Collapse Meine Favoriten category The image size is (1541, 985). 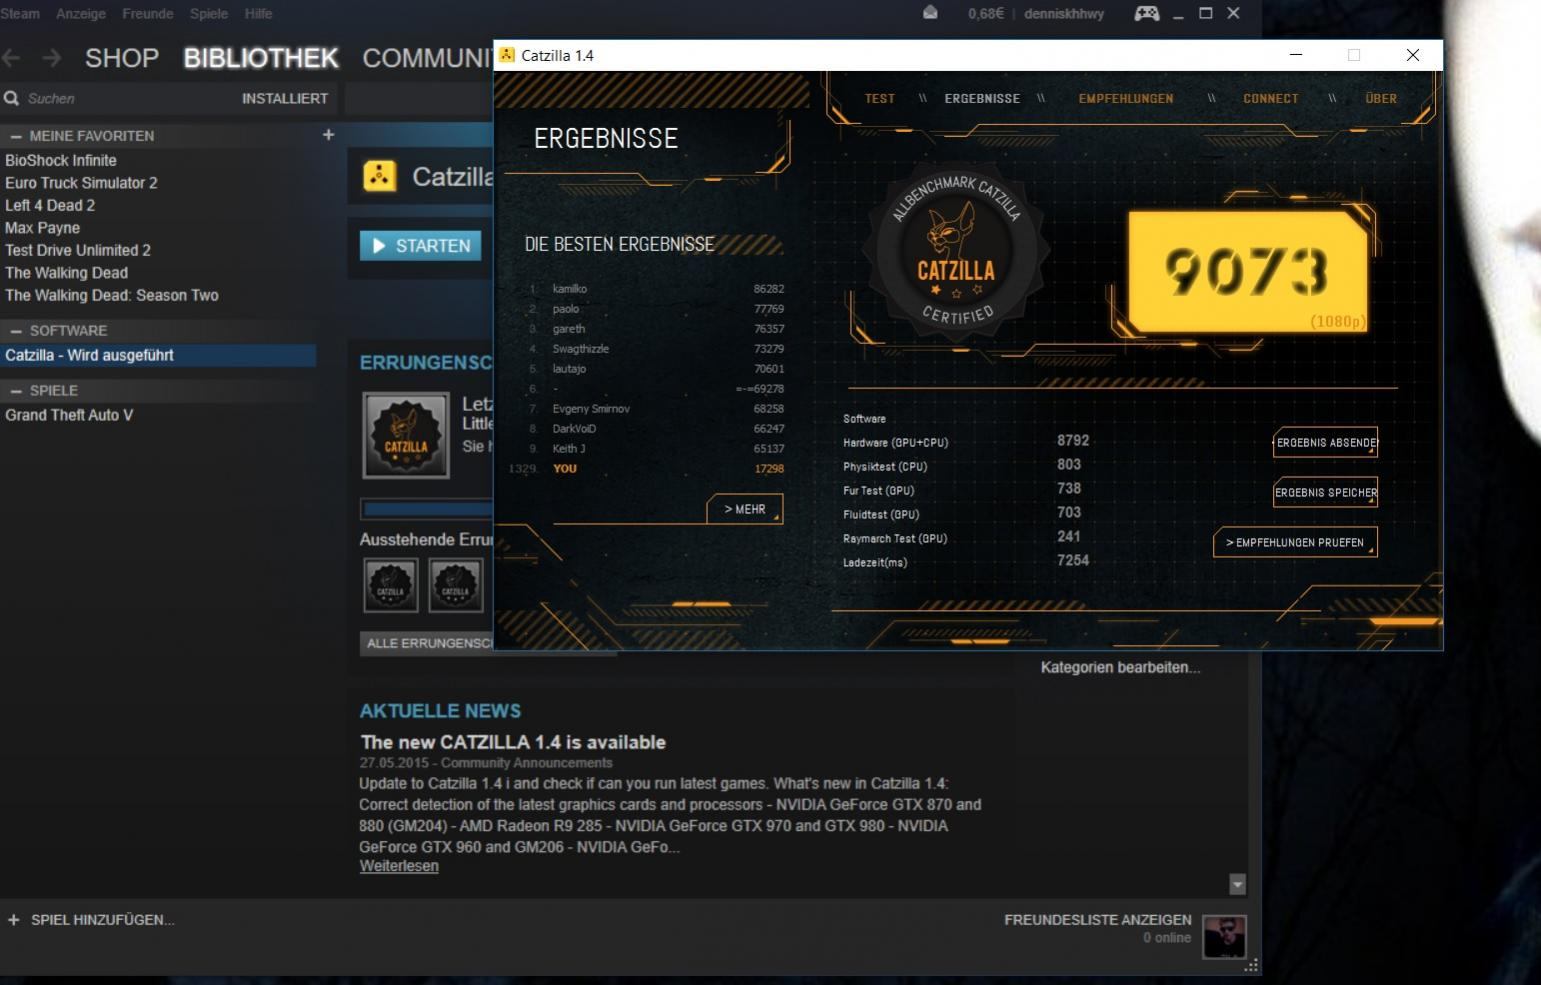click(x=16, y=136)
